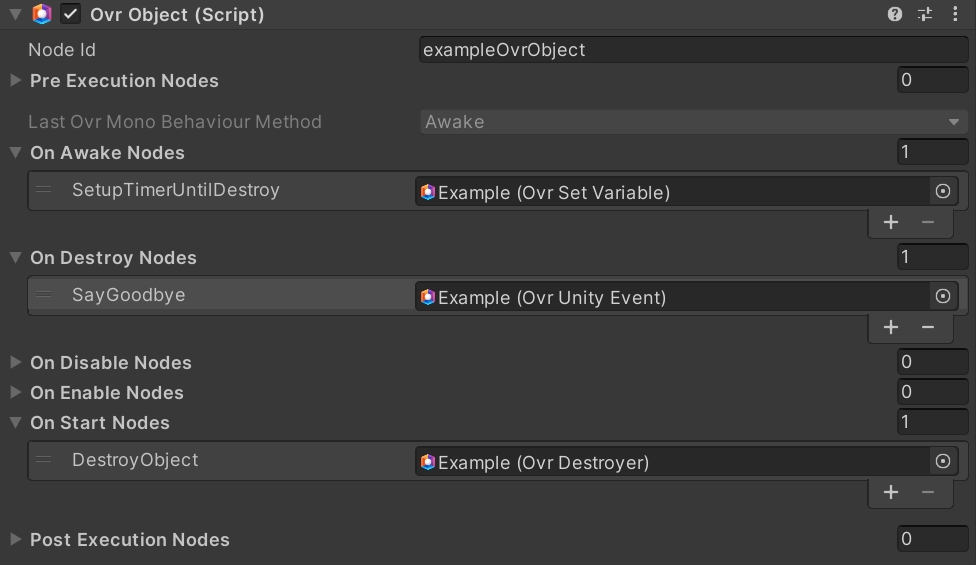Screen dimensions: 976x565
Task: Disable the Ovr Object script checkbox
Action: point(70,14)
